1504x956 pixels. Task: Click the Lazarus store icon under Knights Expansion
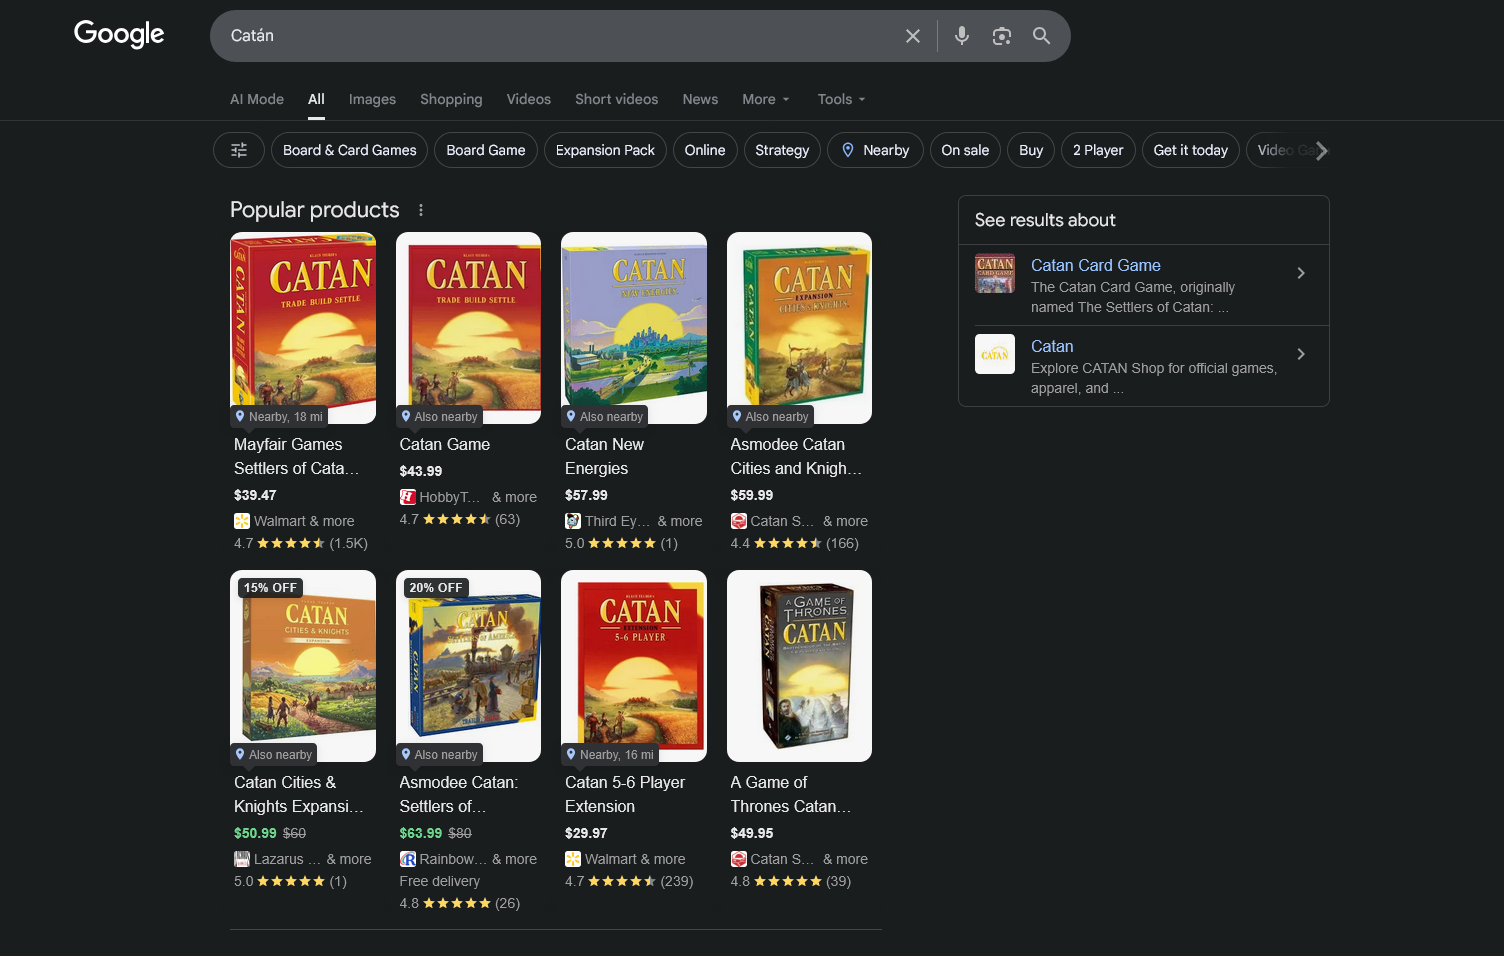[242, 859]
